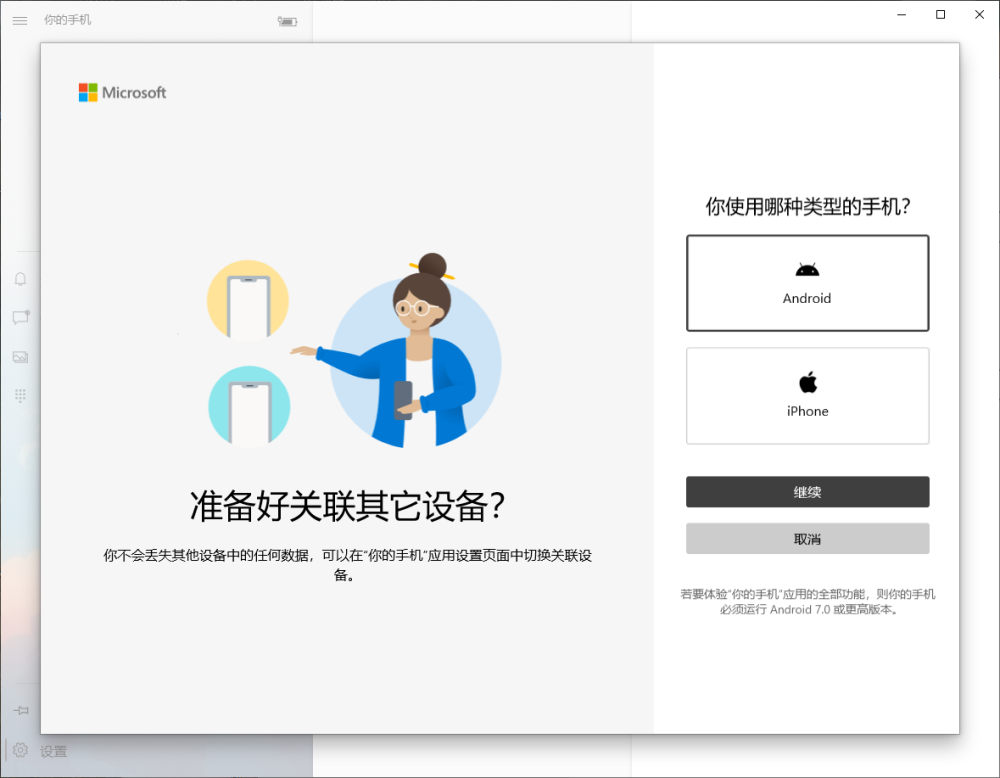
Task: Select the iPhone phone type option
Action: click(807, 396)
